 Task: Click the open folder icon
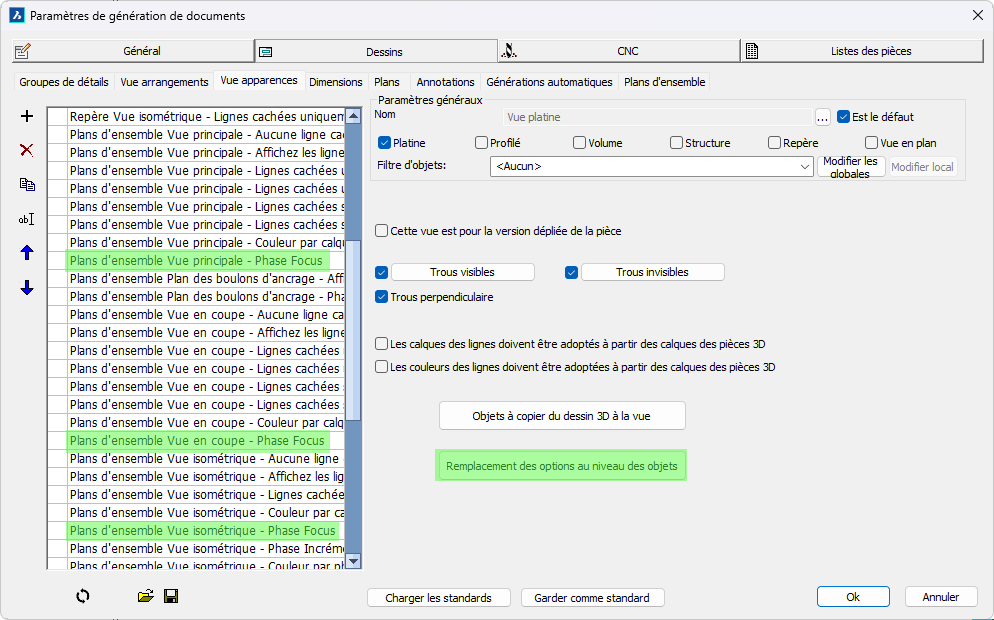point(146,596)
